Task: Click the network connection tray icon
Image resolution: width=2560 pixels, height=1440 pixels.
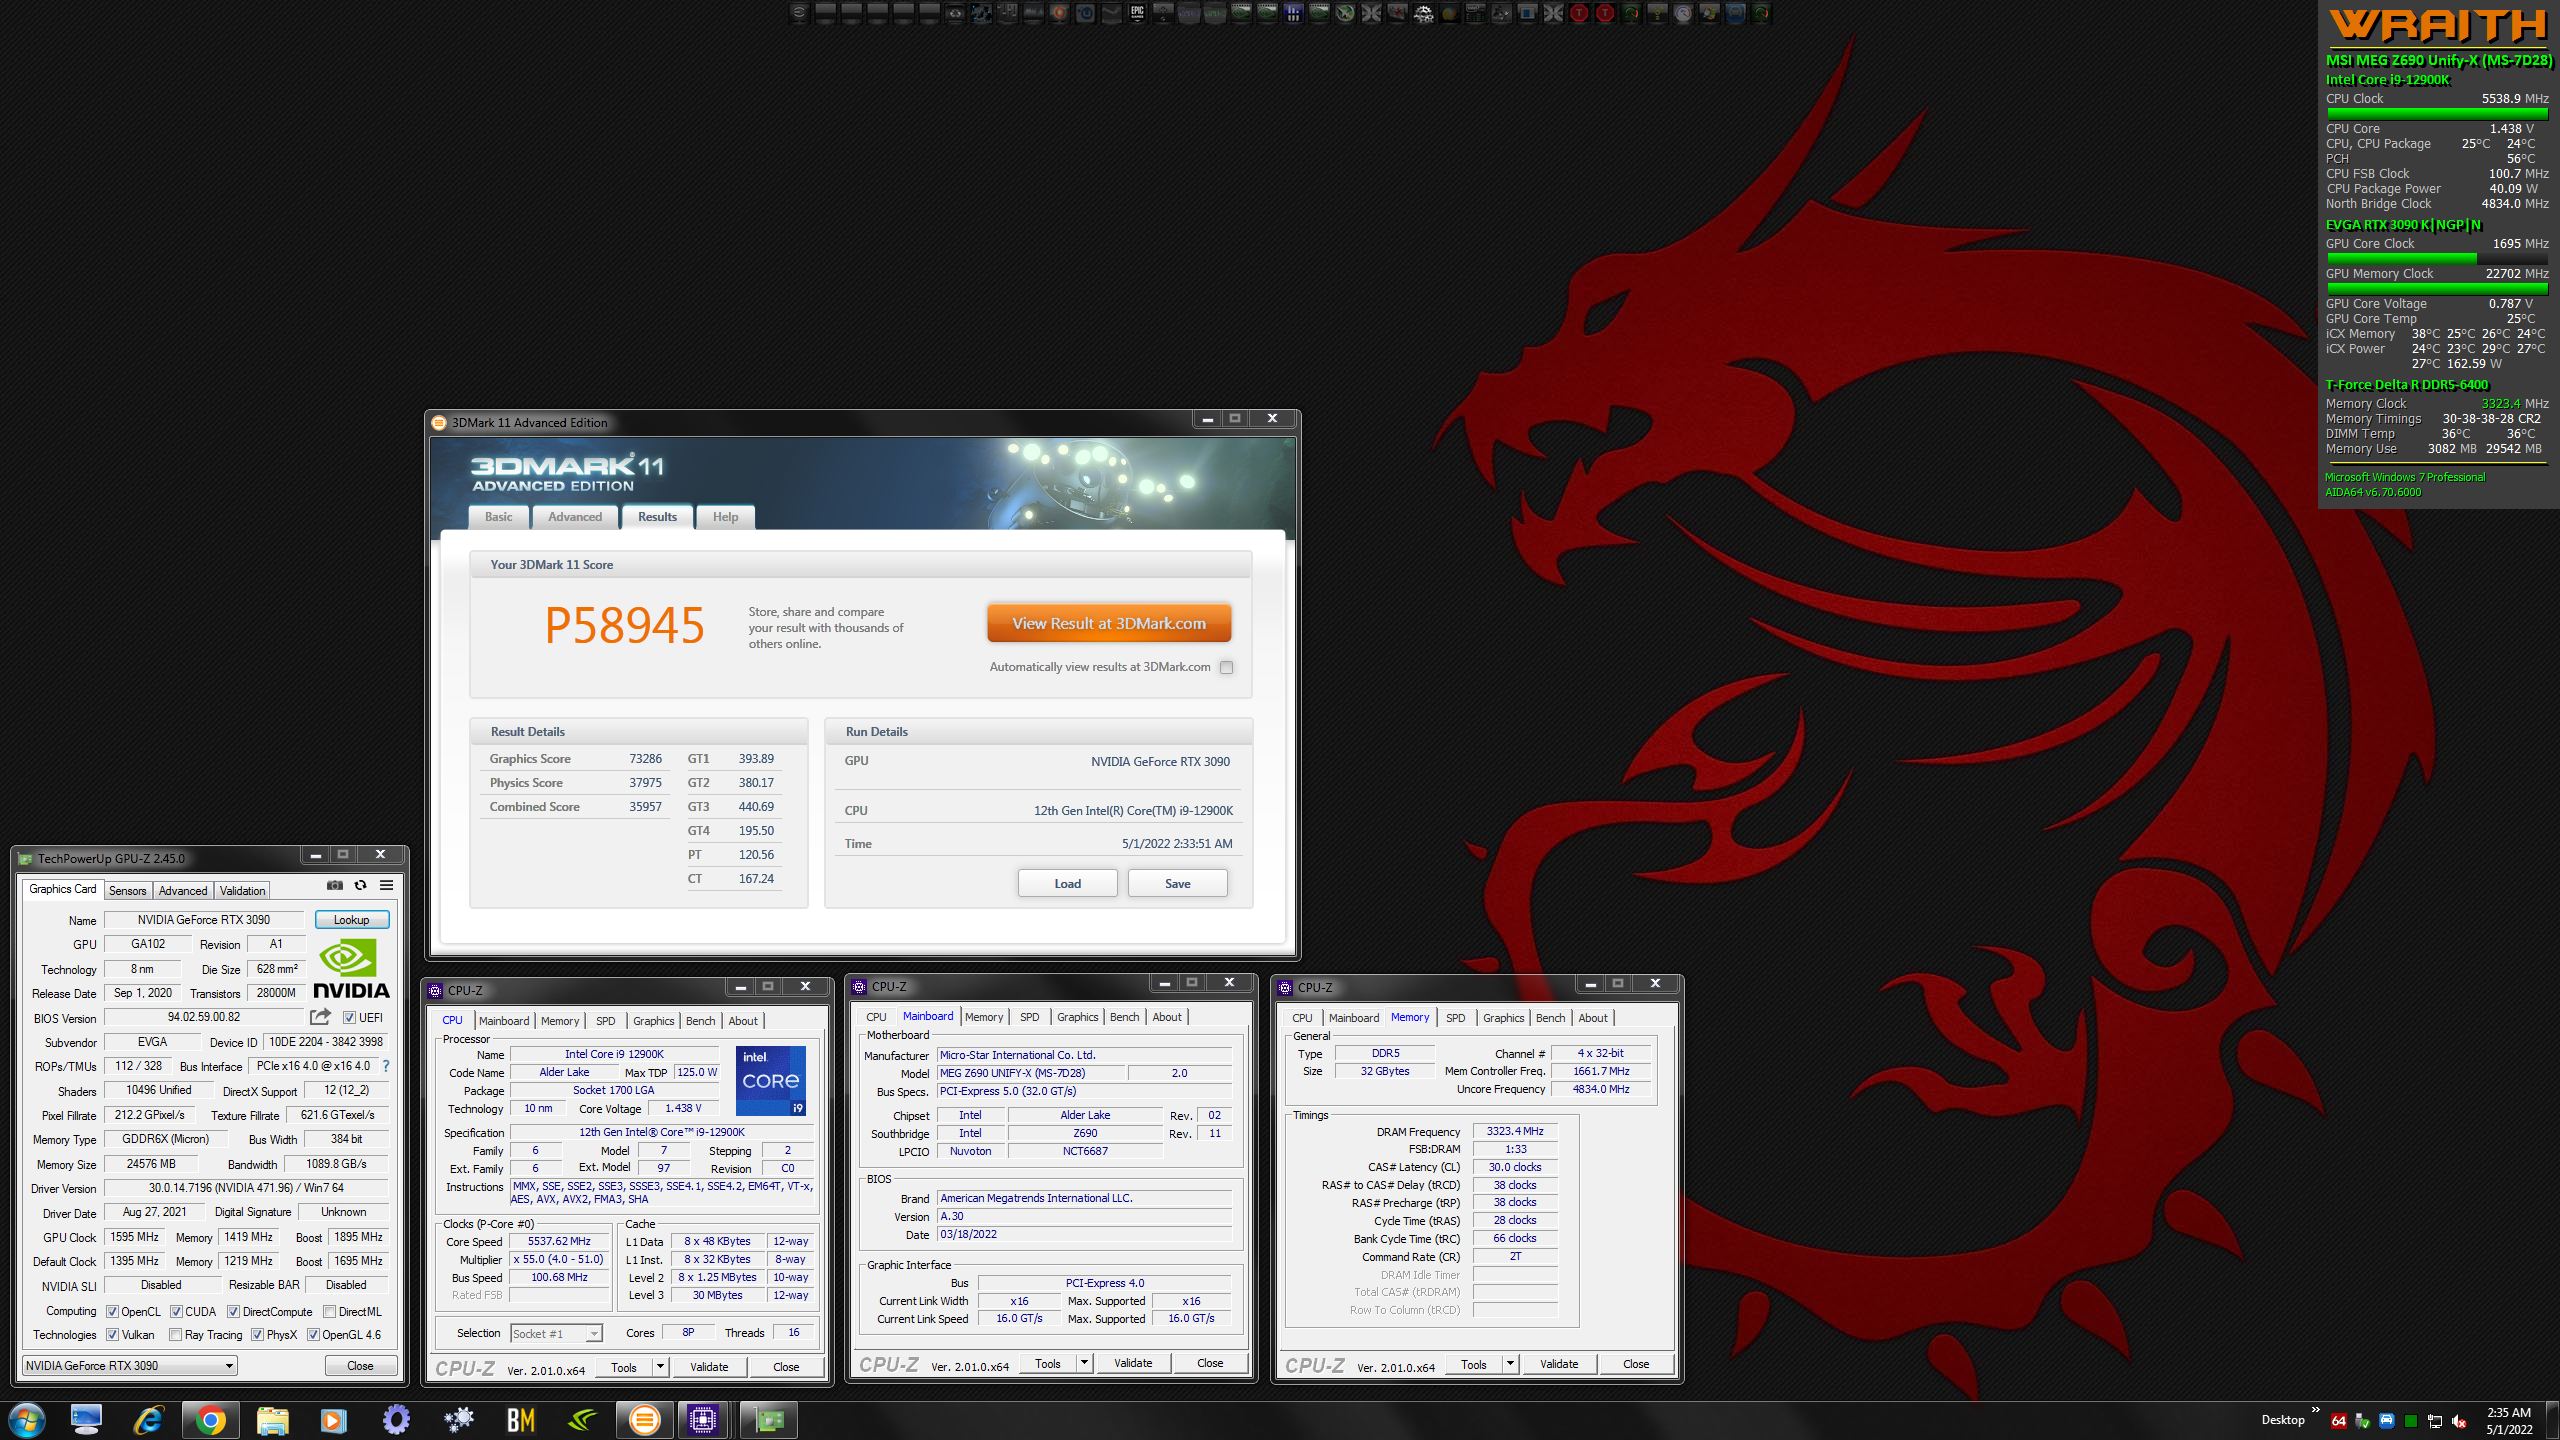Action: click(x=2435, y=1421)
